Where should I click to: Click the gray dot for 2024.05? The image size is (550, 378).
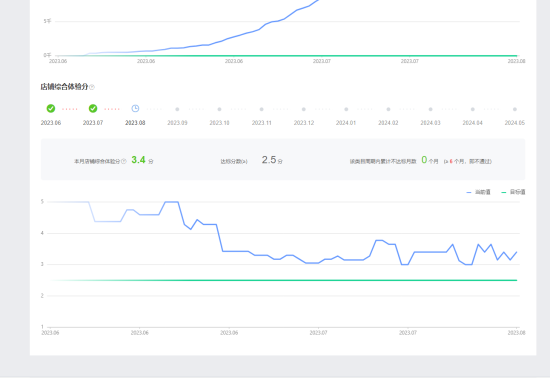click(x=515, y=109)
